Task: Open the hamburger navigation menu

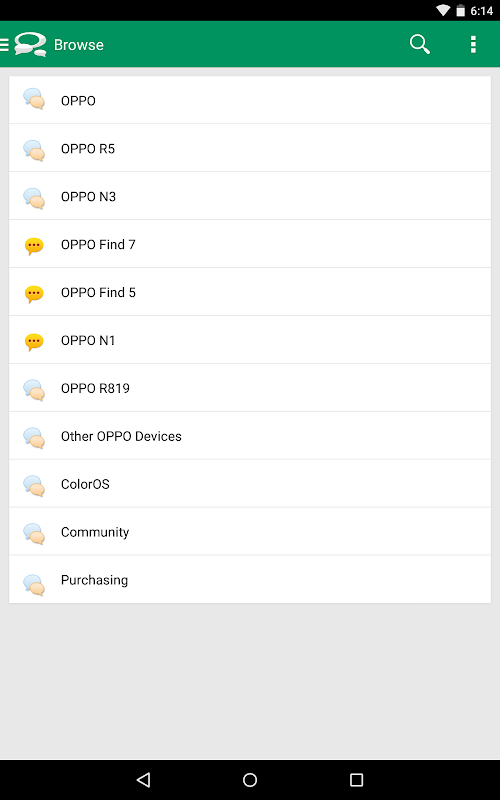Action: tap(4, 44)
